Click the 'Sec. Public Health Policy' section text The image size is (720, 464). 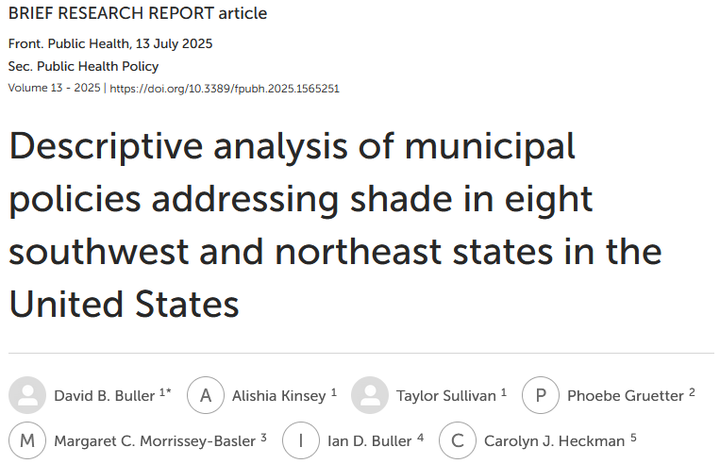click(x=83, y=66)
